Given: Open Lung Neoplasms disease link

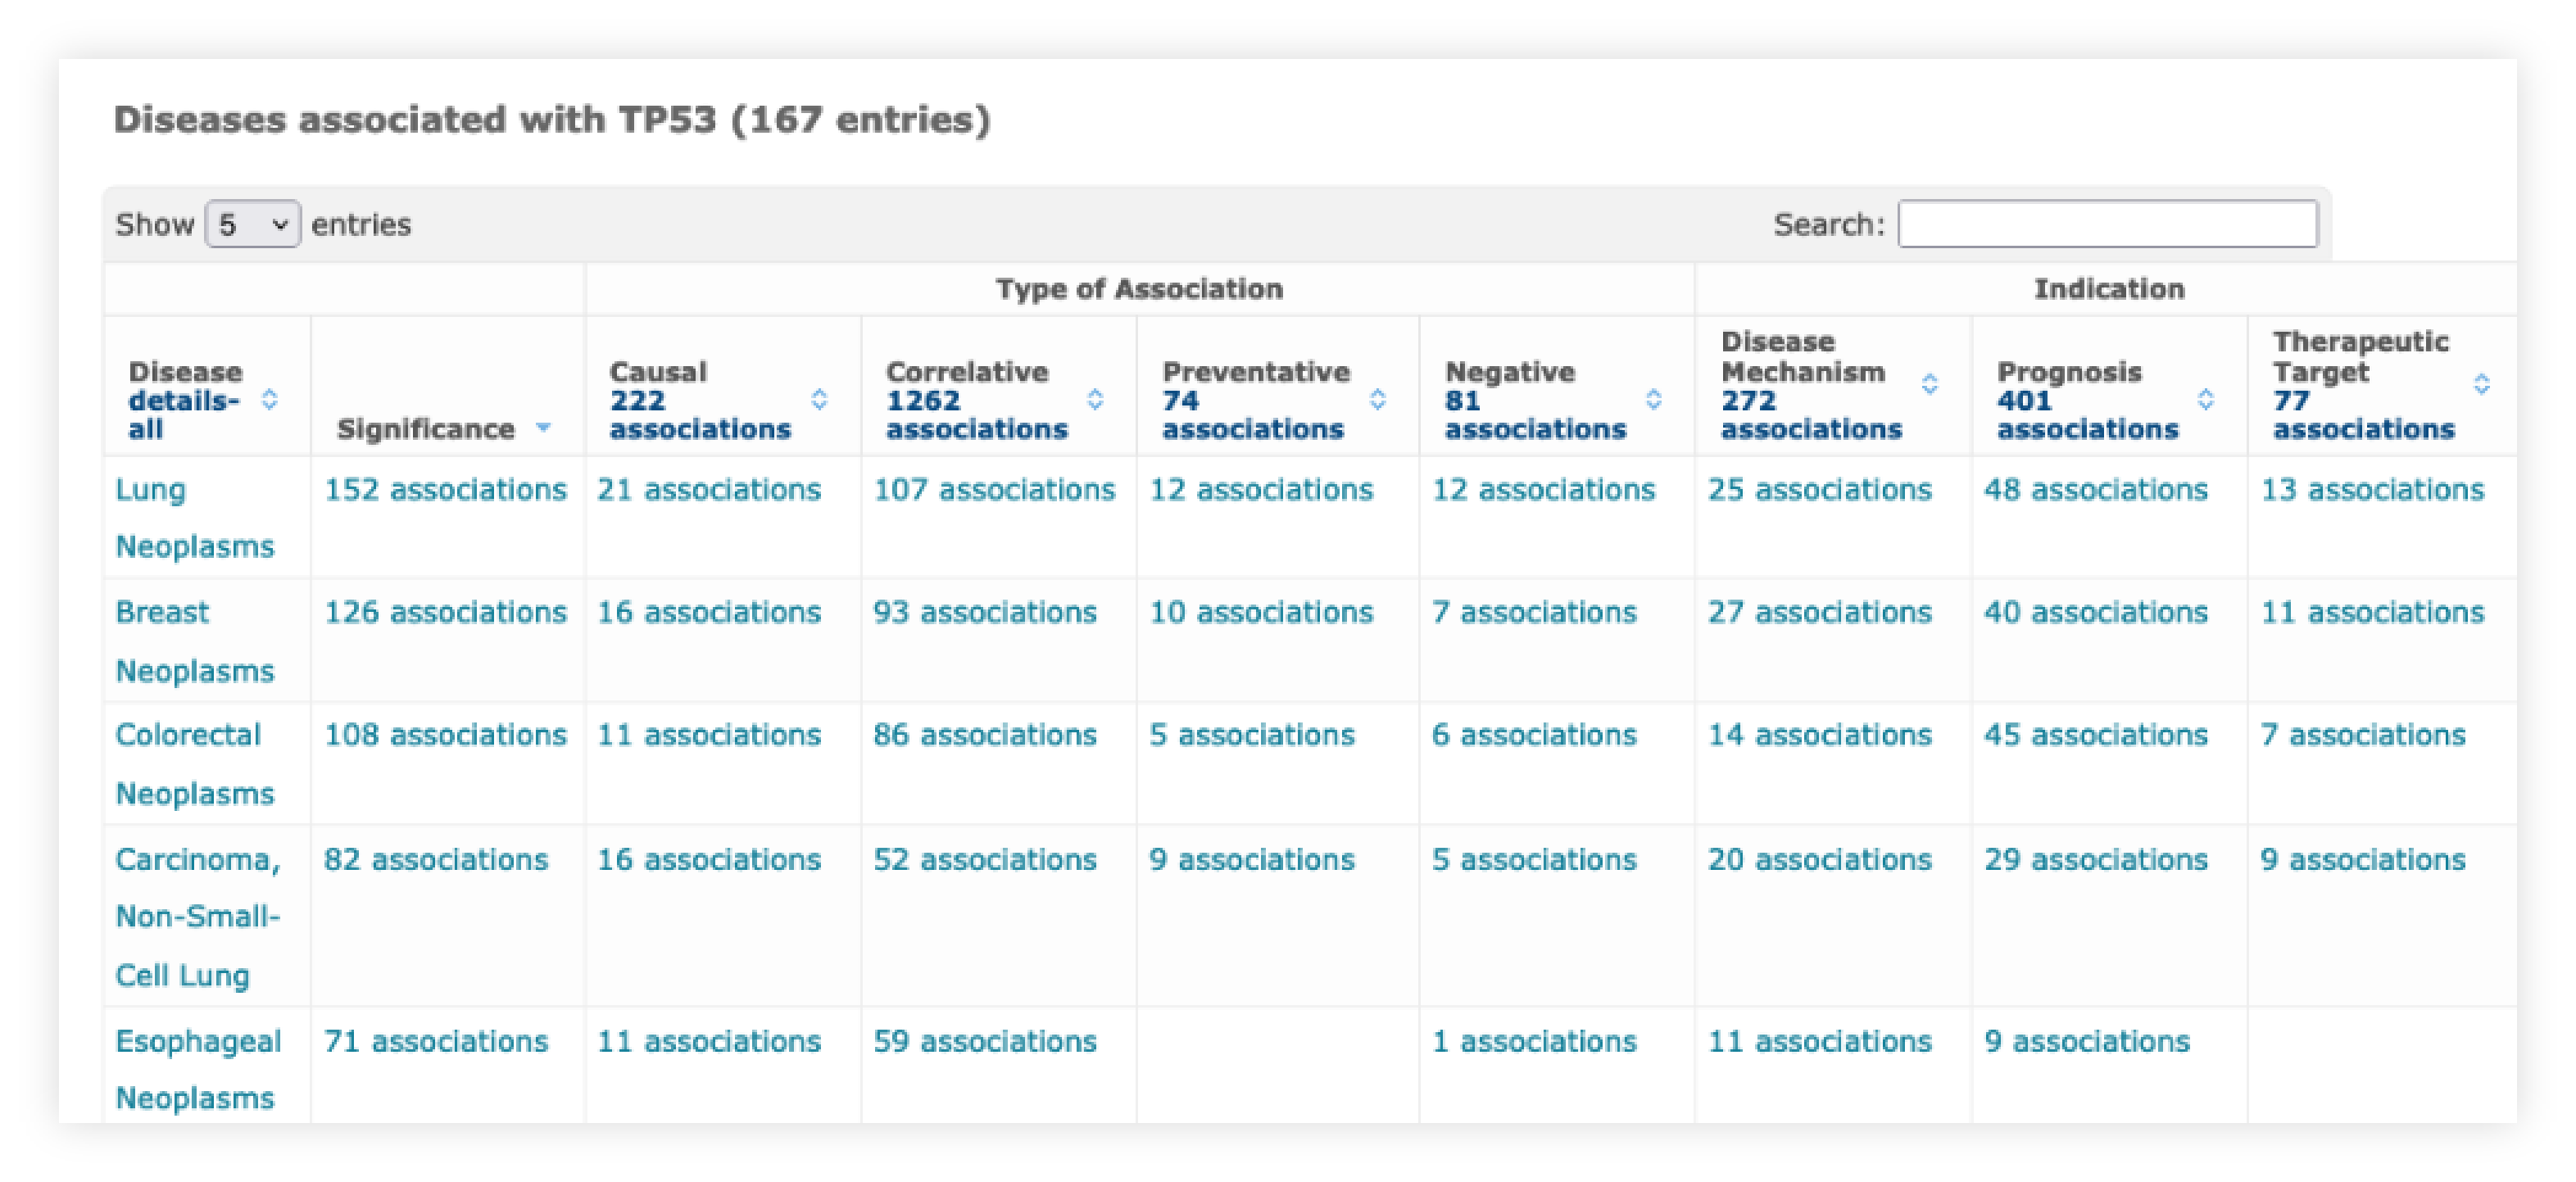Looking at the screenshot, I should [195, 518].
